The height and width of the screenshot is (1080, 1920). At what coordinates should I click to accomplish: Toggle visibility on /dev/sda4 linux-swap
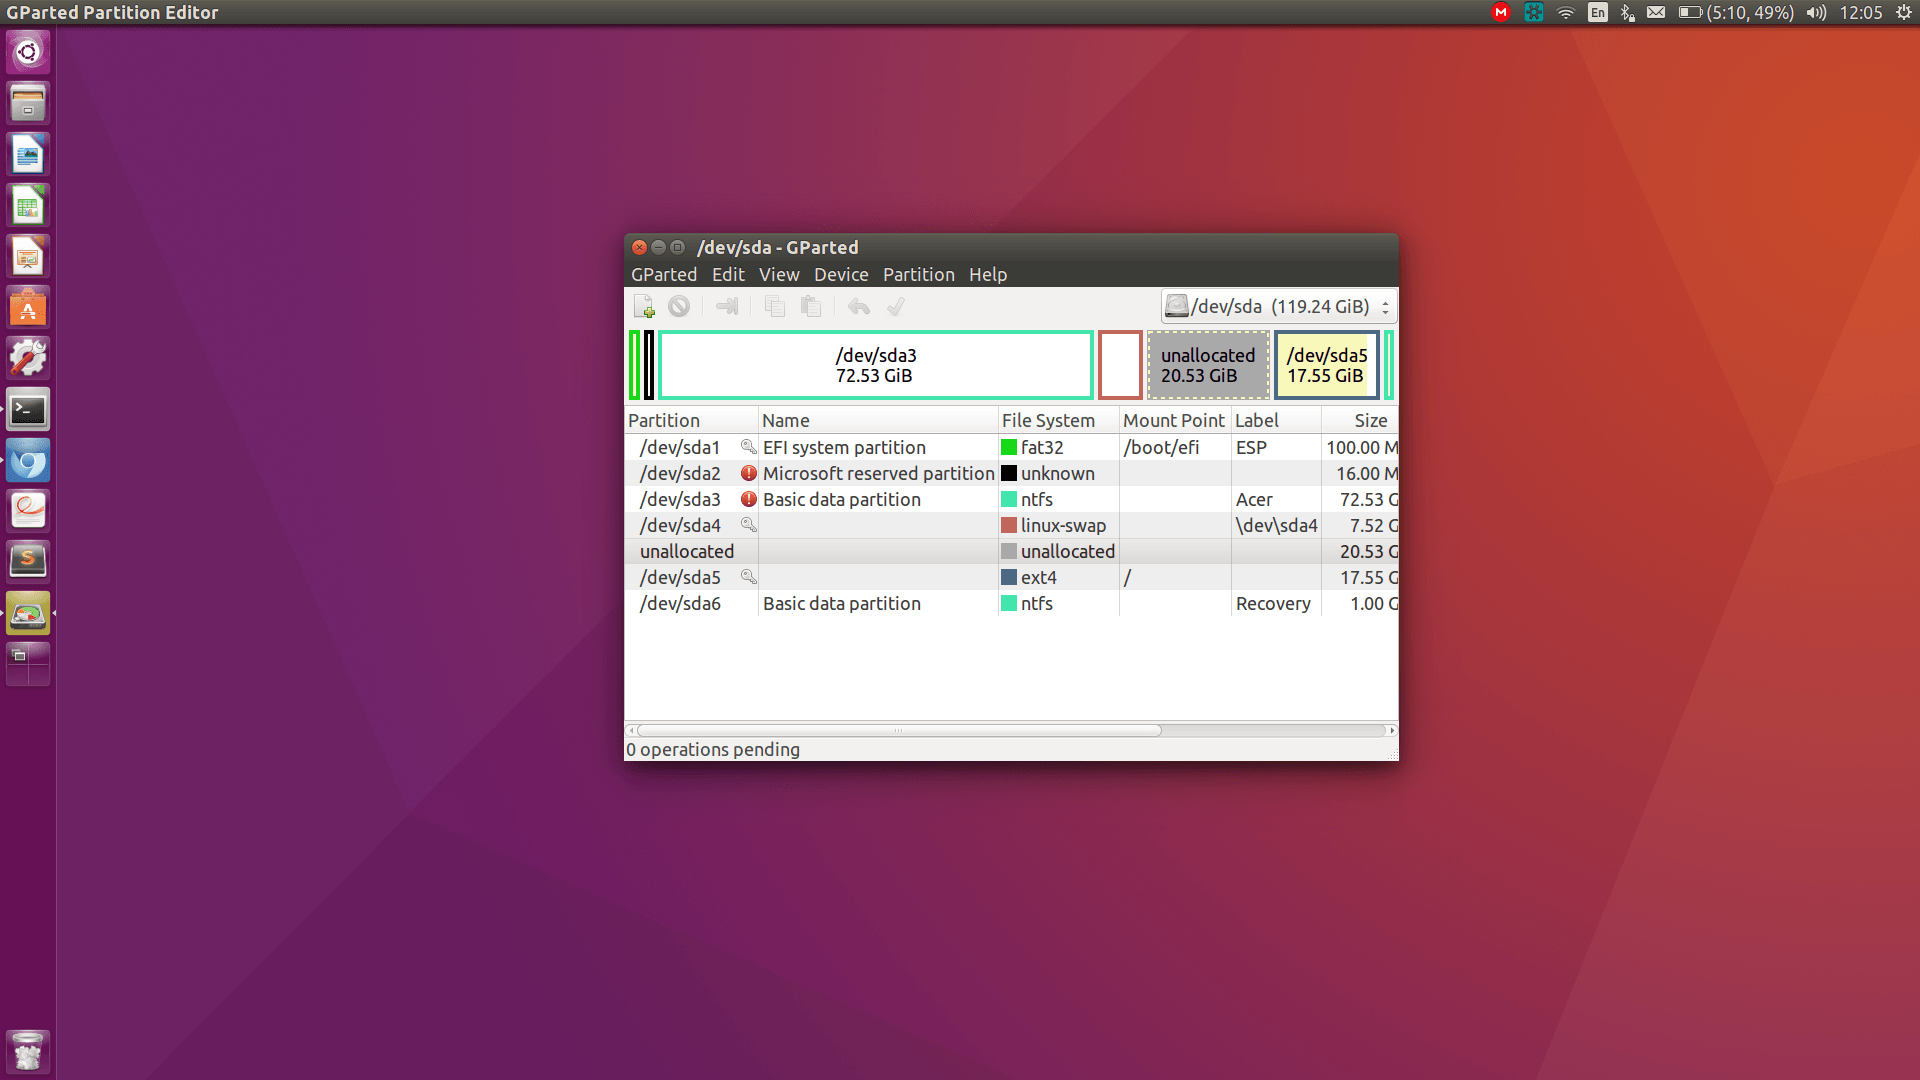(746, 525)
